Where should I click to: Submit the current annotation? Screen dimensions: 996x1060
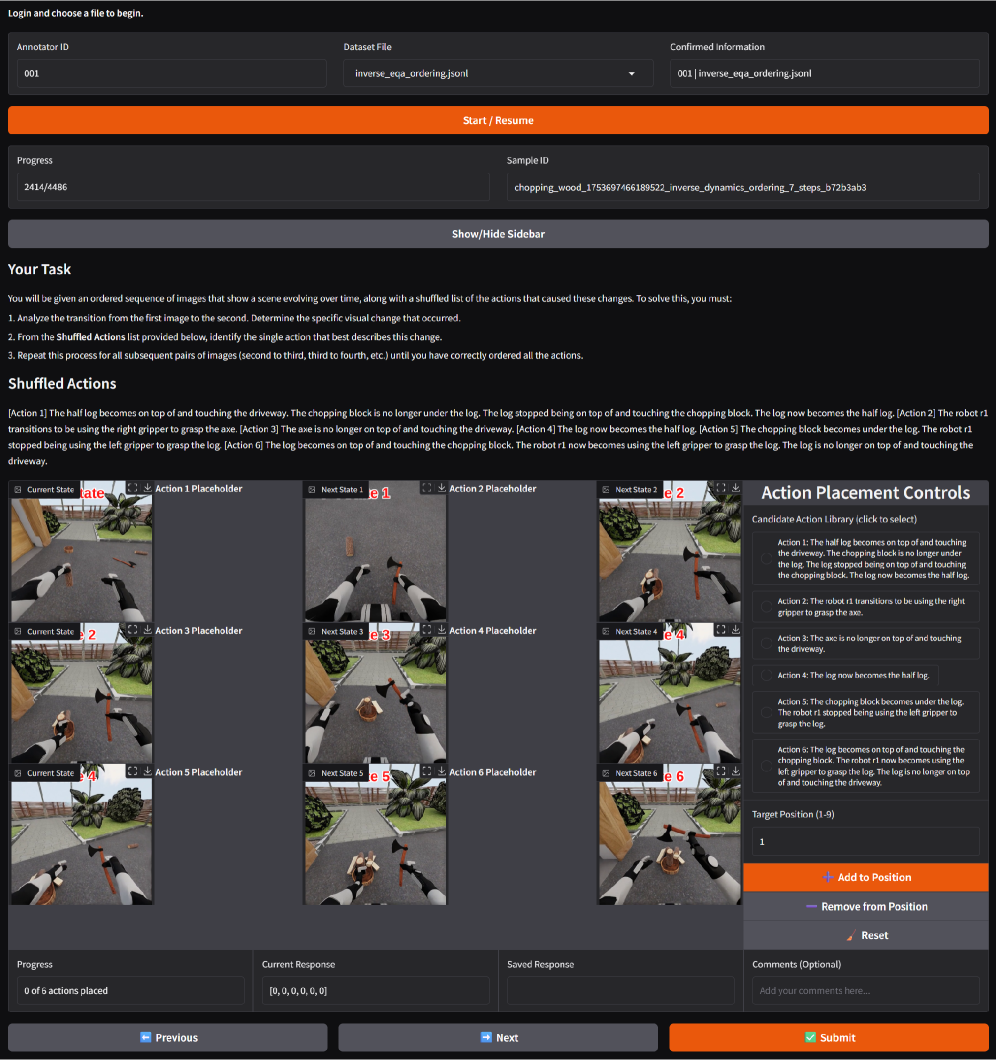(828, 1037)
